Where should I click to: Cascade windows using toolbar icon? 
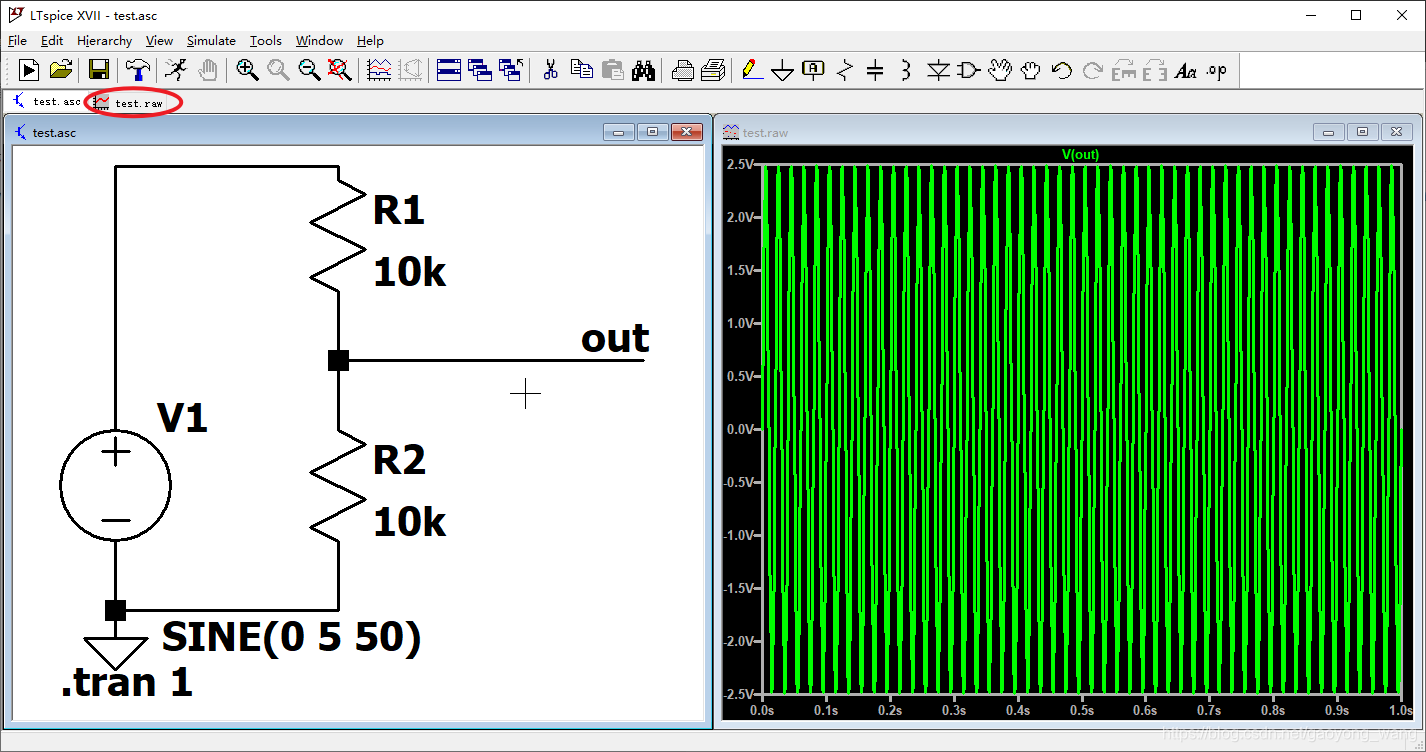click(480, 70)
